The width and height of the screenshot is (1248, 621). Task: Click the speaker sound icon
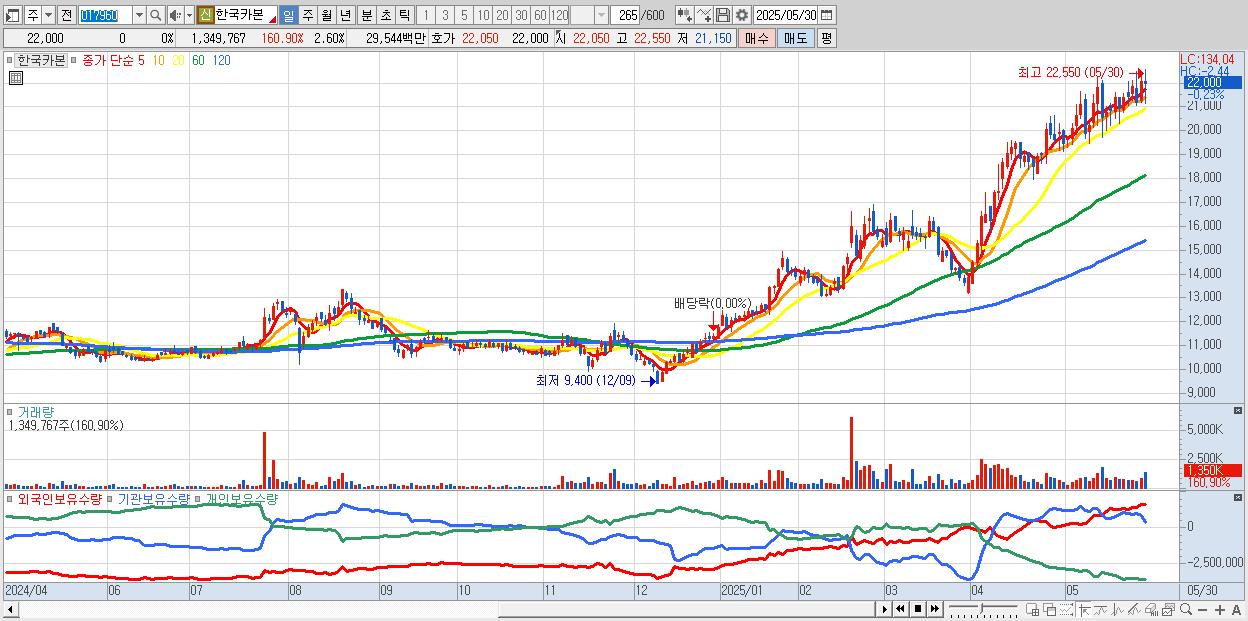[x=175, y=15]
